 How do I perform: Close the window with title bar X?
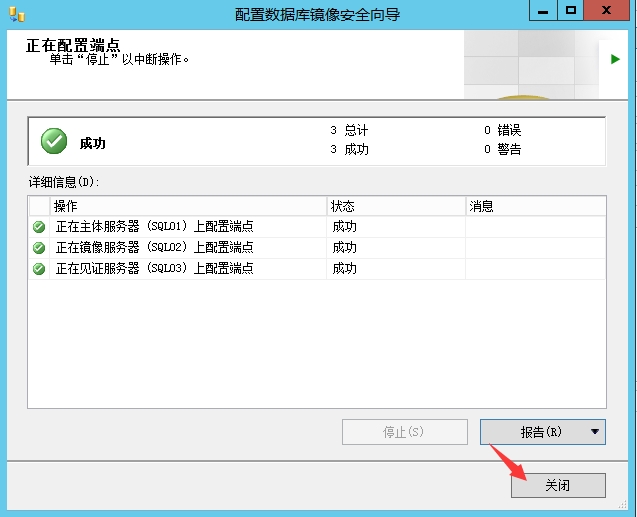(x=606, y=11)
